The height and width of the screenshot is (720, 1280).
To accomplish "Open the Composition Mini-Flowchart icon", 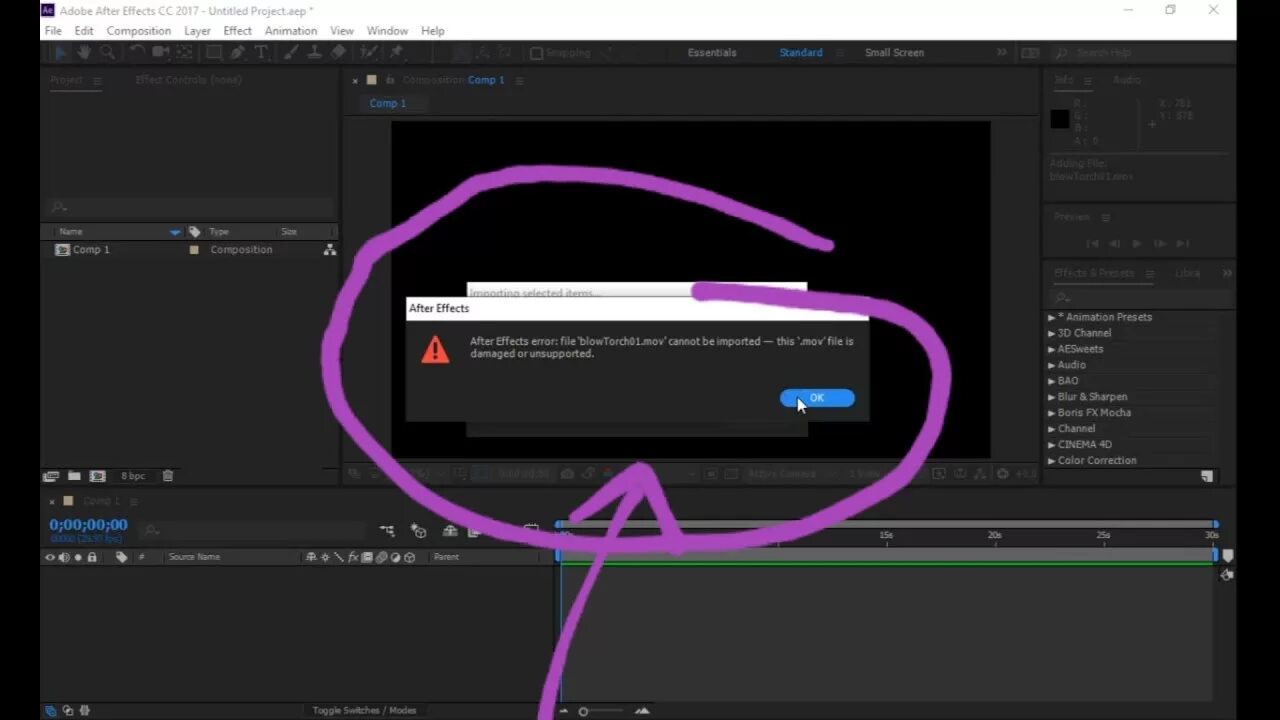I will [387, 531].
